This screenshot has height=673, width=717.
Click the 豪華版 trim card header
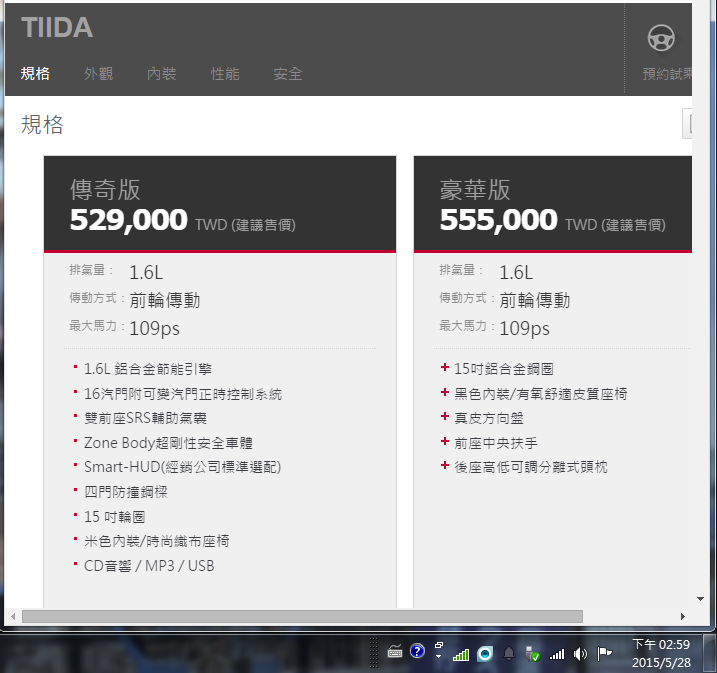tap(553, 204)
